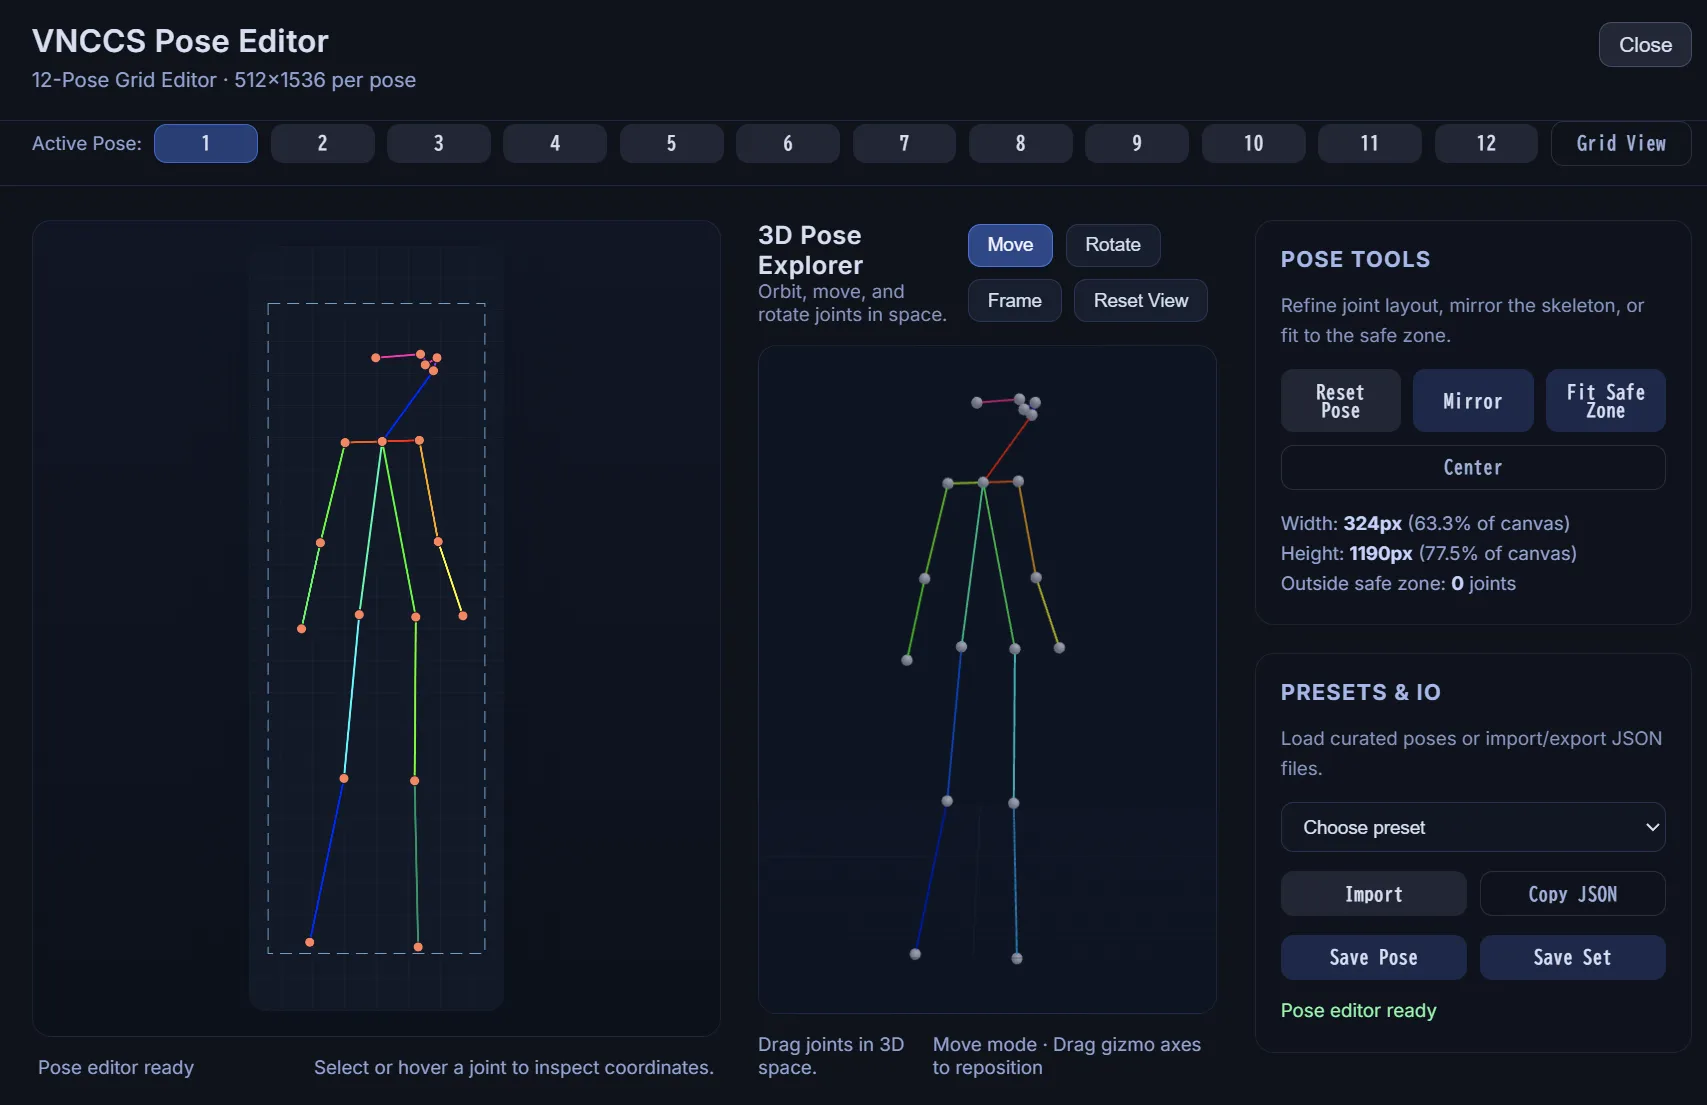Click the Frame button

1014,301
